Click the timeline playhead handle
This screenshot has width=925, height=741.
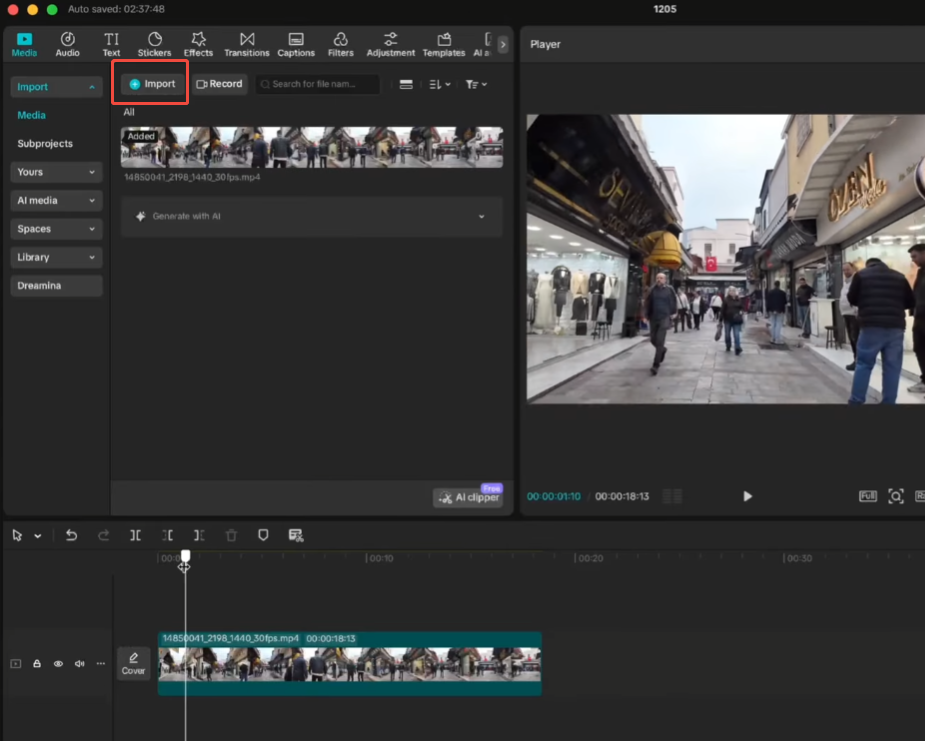[x=185, y=556]
